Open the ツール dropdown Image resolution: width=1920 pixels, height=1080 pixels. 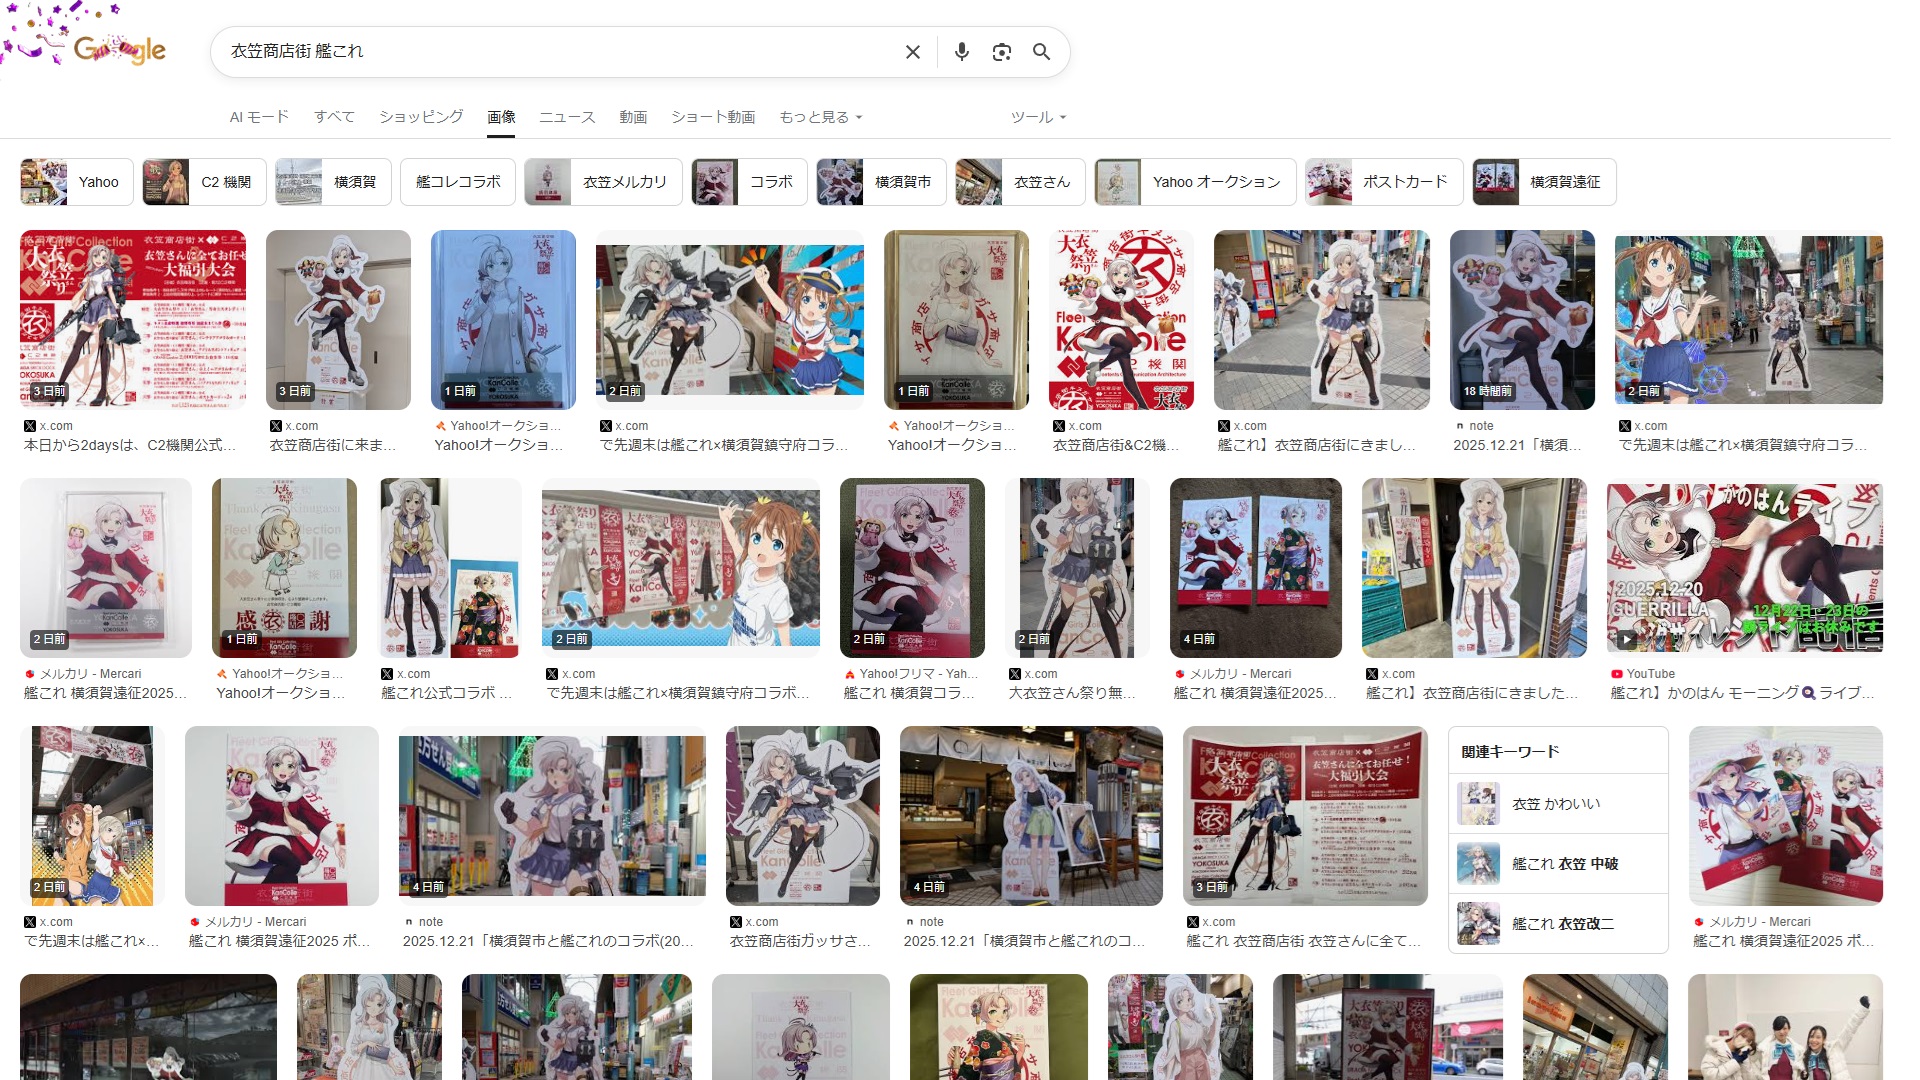[x=1038, y=117]
